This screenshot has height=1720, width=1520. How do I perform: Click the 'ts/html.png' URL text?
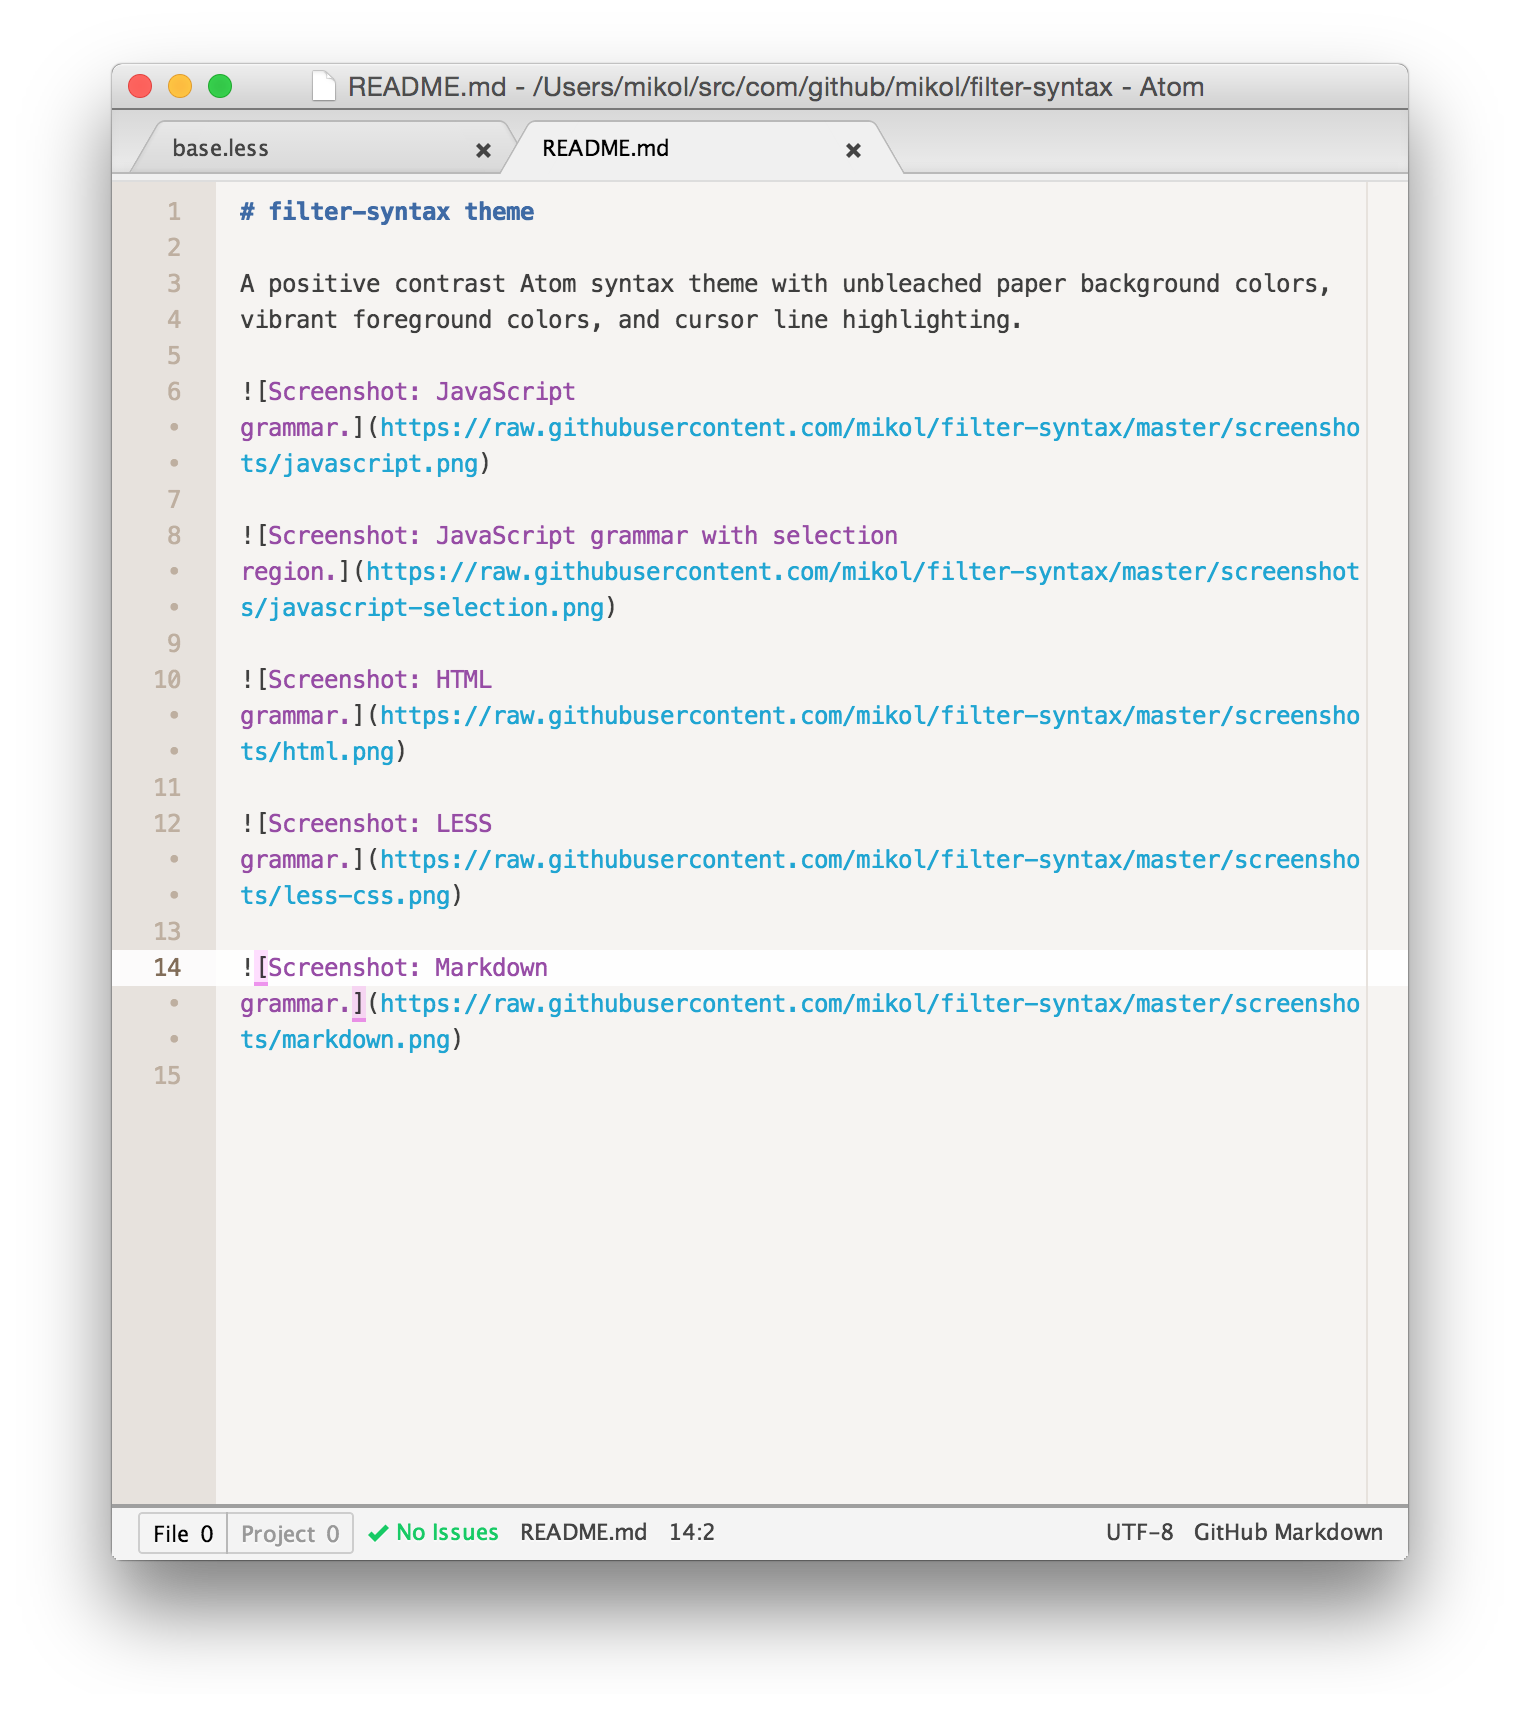pyautogui.click(x=317, y=751)
